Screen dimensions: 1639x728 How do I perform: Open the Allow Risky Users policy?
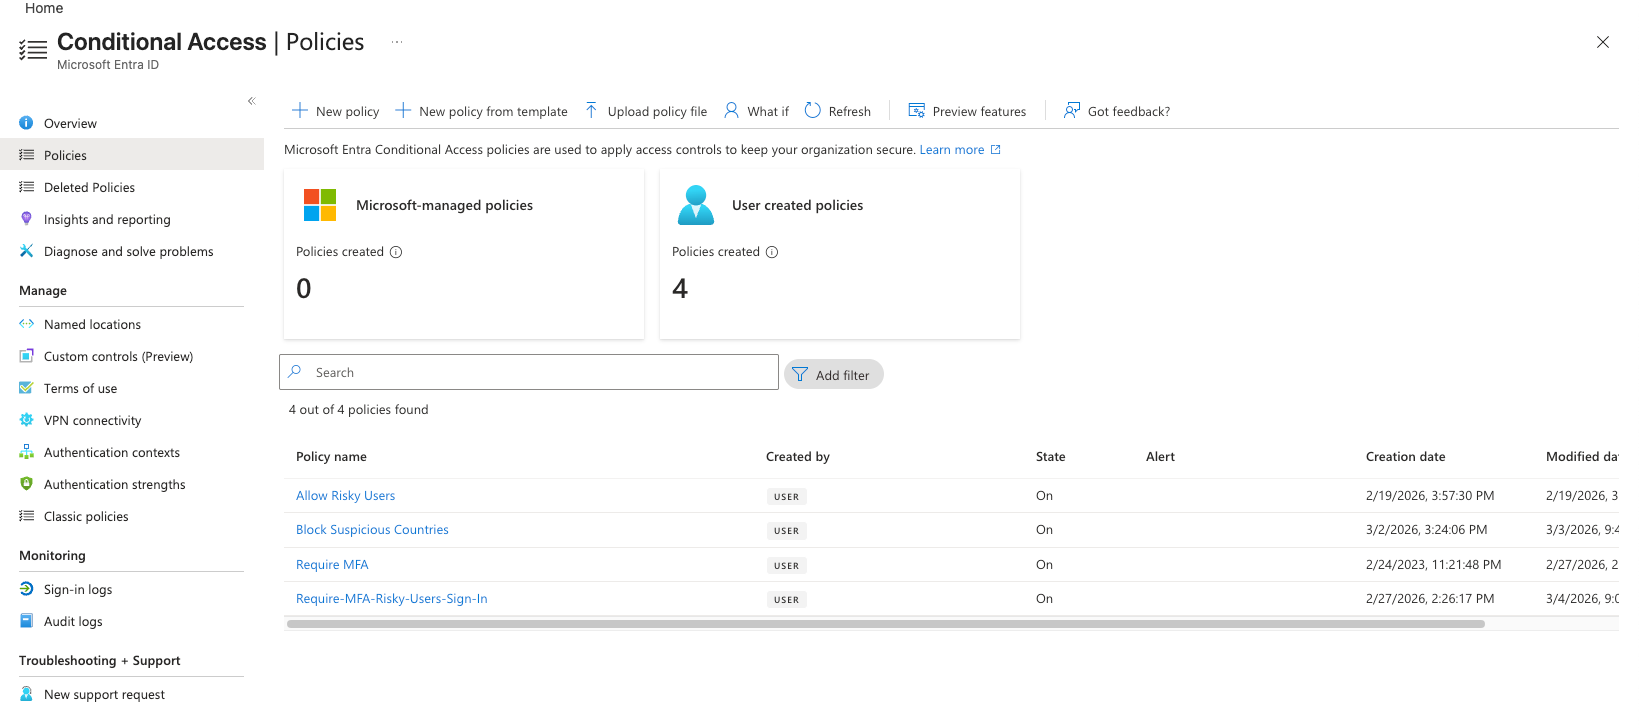coord(345,496)
